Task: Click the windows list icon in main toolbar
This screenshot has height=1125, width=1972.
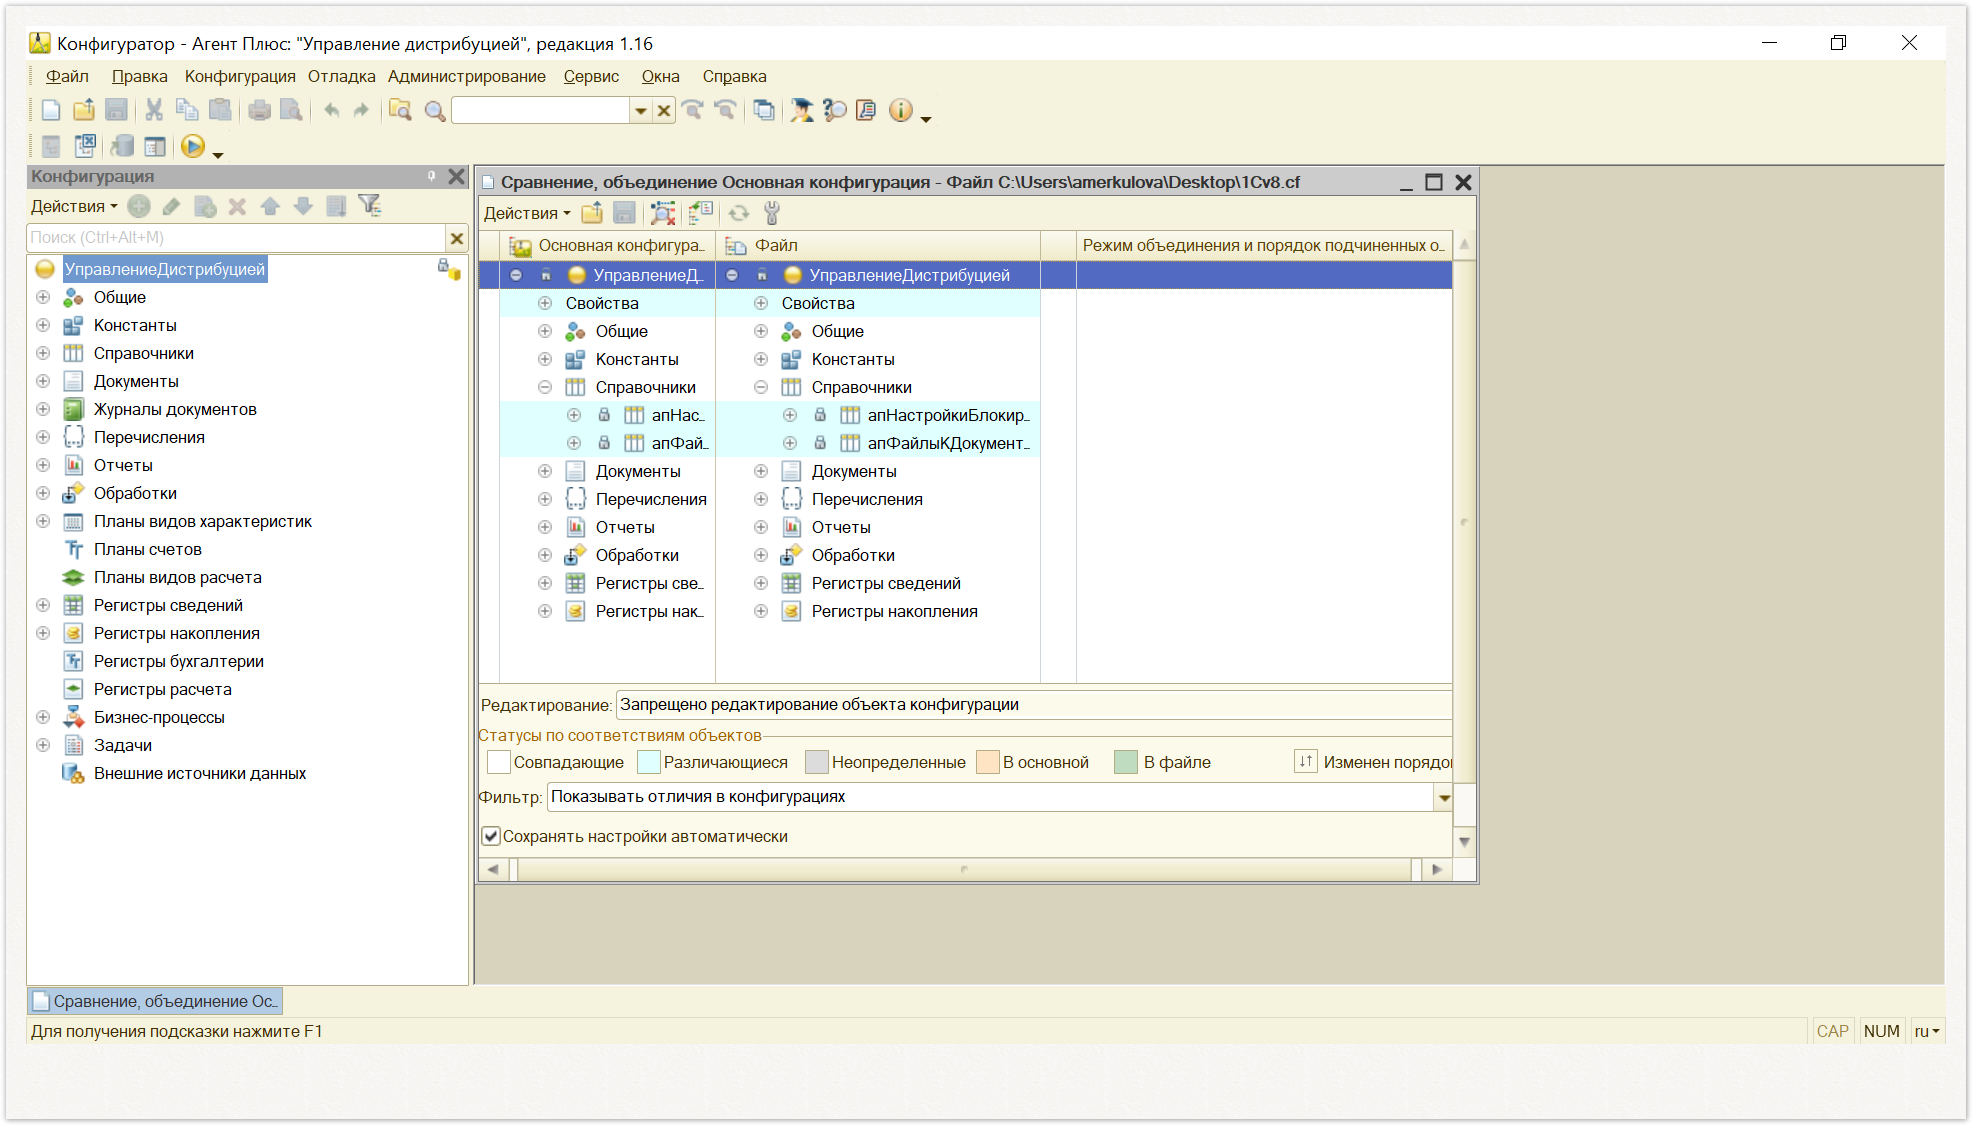Action: click(x=764, y=111)
